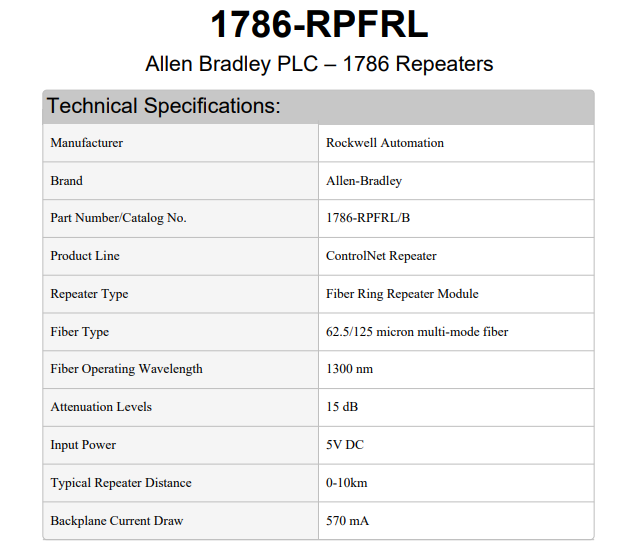This screenshot has height=550, width=624.
Task: Select the Allen-Bradley brand value
Action: (364, 181)
